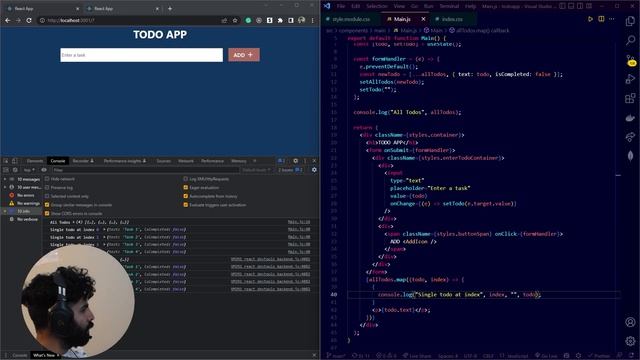Screen dimensions: 640x360
Task: Open the Main.js source link on All Todos row
Action: 299,222
